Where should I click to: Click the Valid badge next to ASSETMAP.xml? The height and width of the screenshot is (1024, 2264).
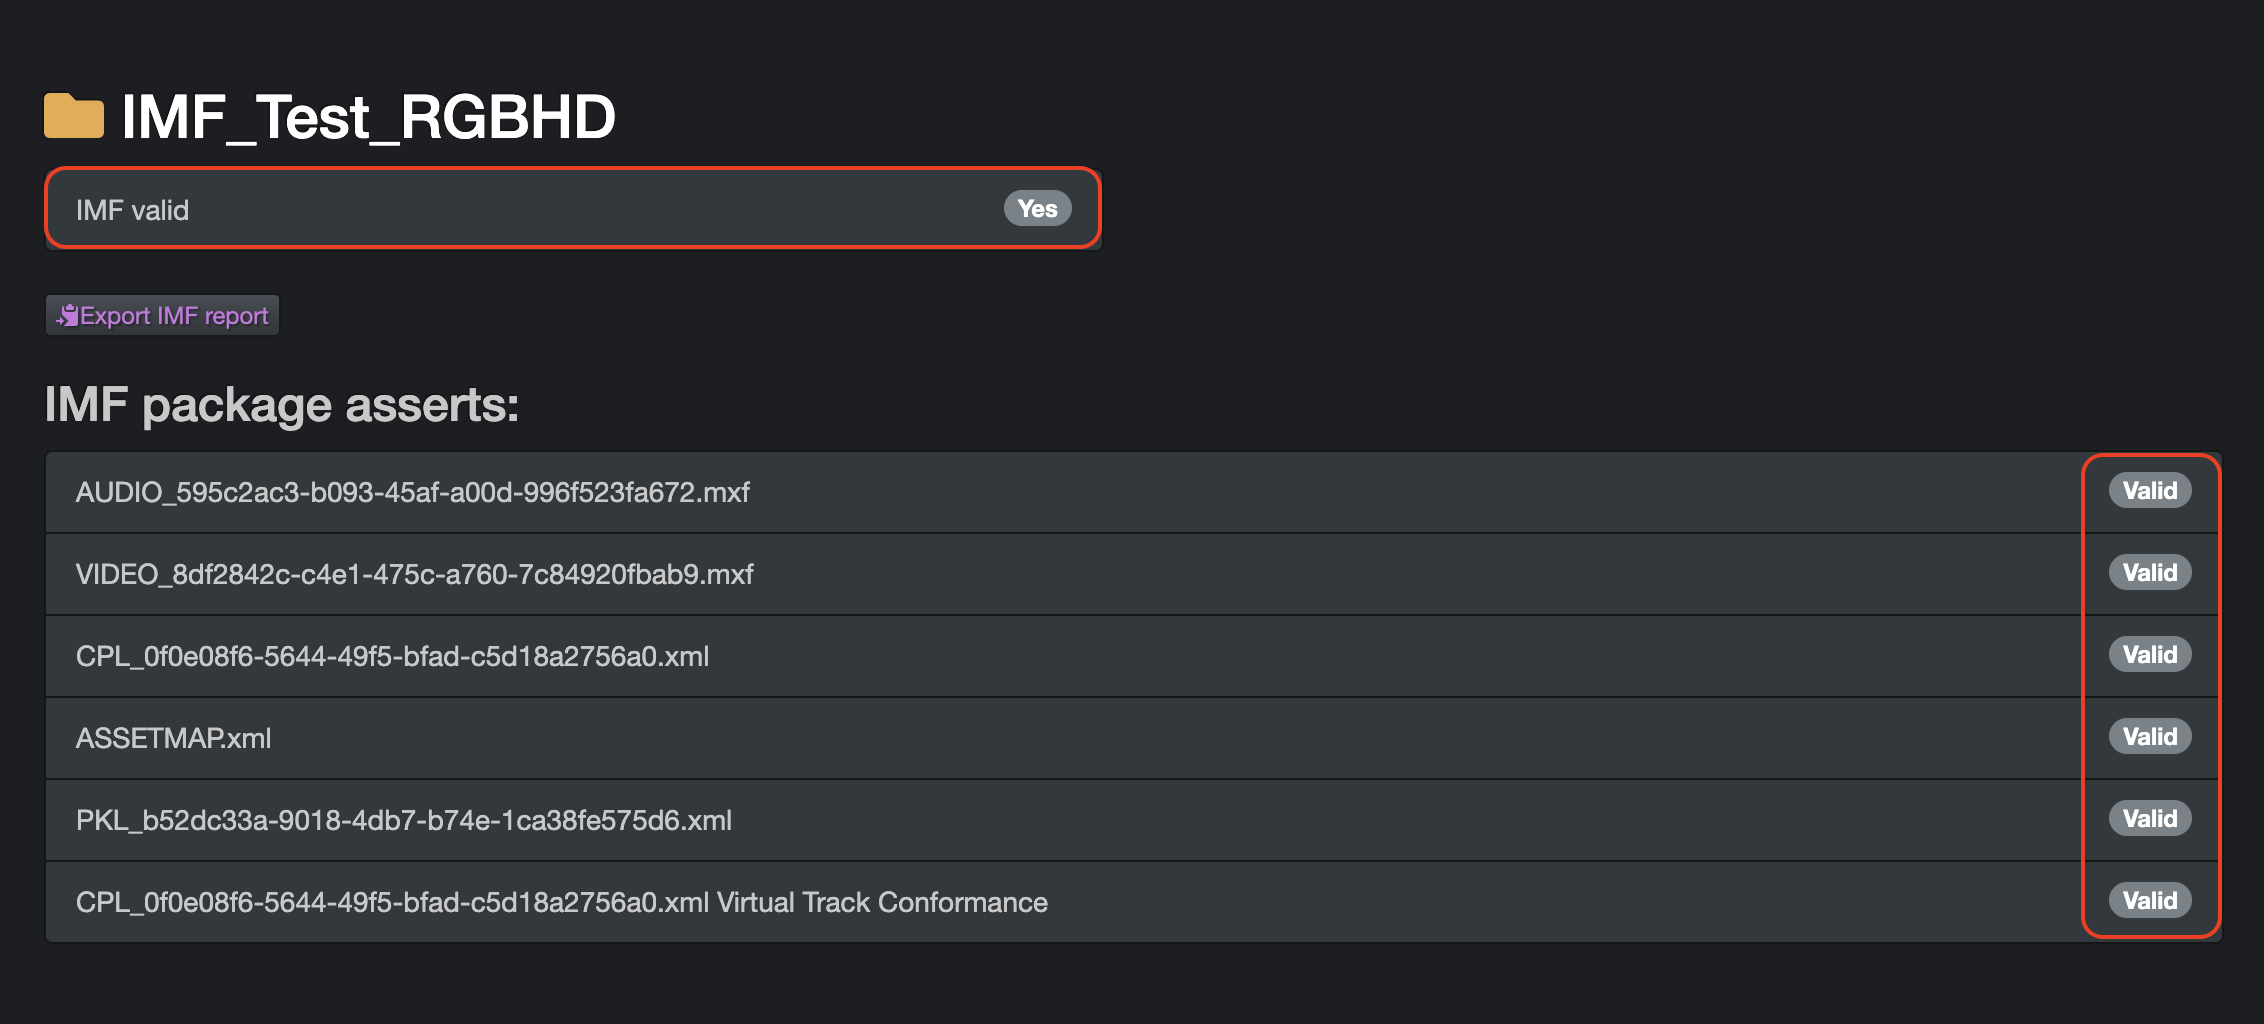(2150, 737)
